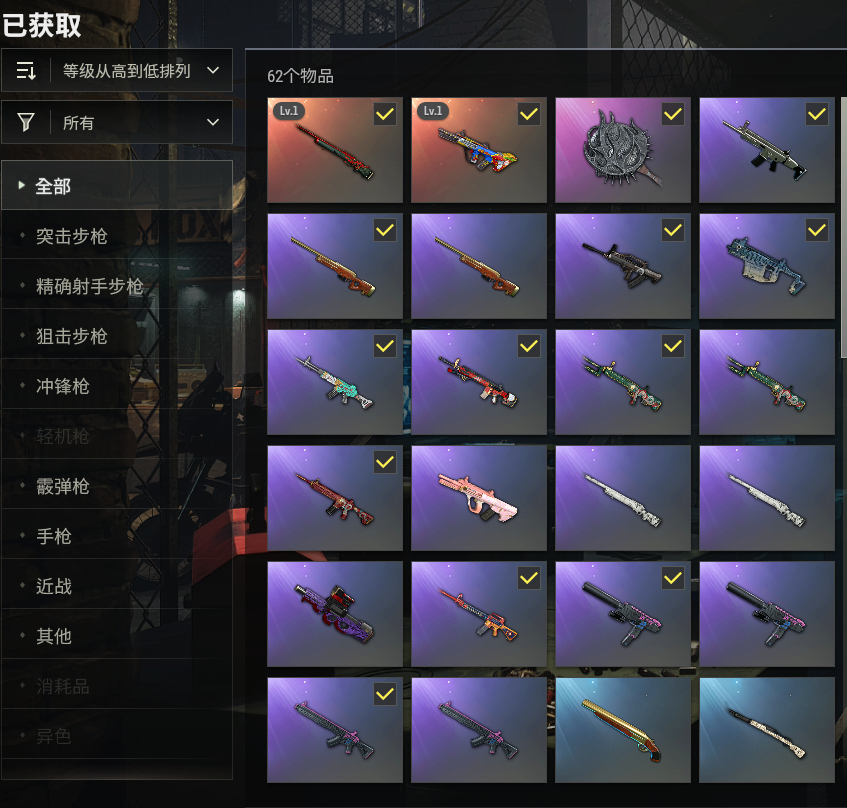847x808 pixels.
Task: Select the spiked round shield skin
Action: pos(623,150)
